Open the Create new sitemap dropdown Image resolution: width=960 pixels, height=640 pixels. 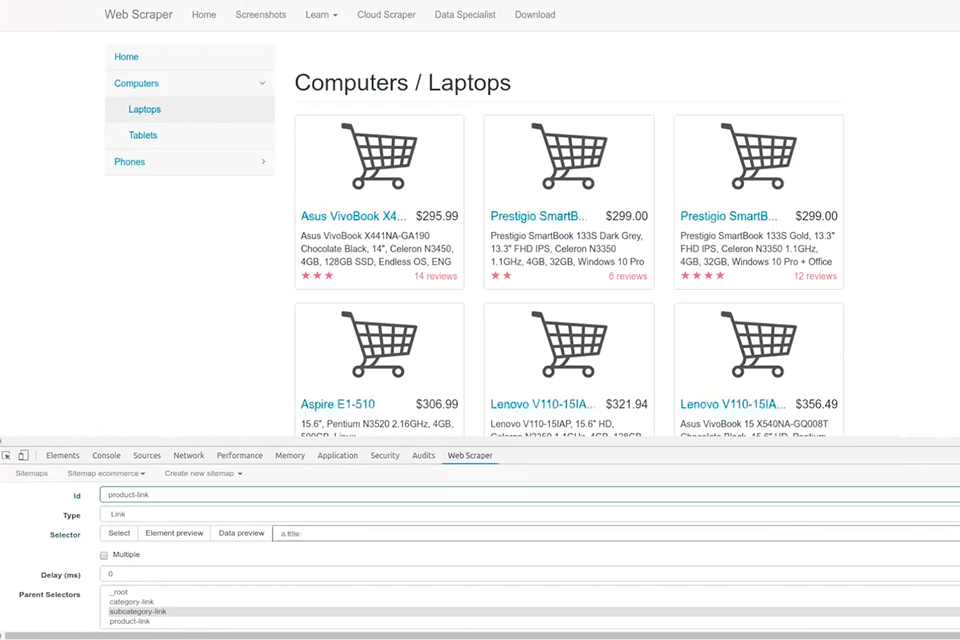[203, 473]
